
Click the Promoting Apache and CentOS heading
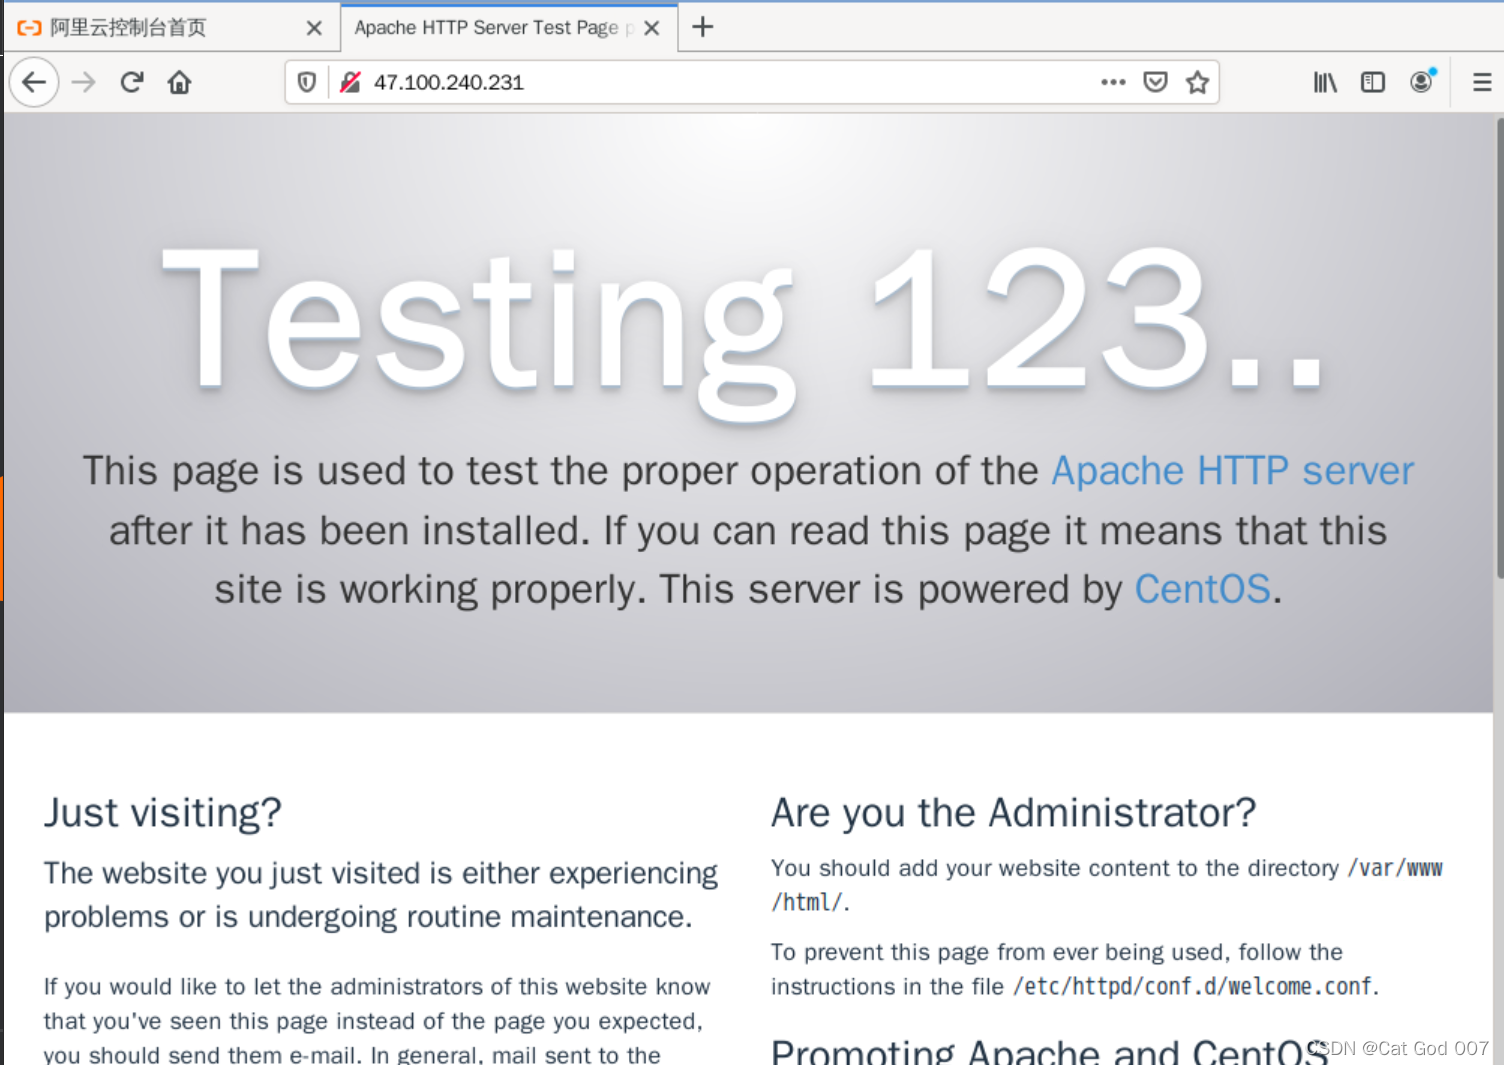[x=1049, y=1050]
